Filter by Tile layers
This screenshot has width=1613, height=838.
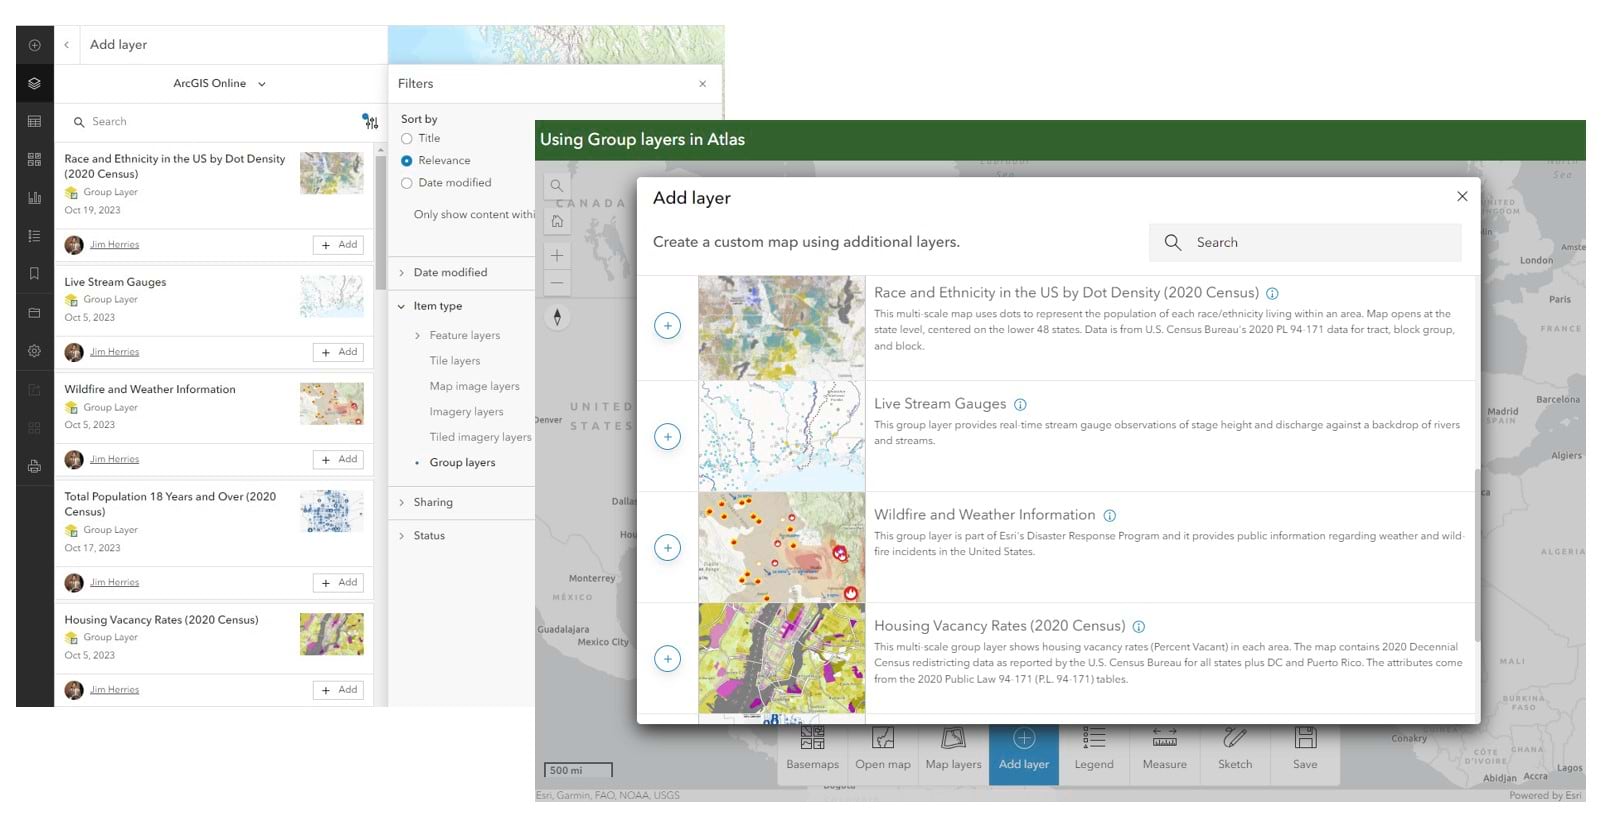tap(455, 361)
